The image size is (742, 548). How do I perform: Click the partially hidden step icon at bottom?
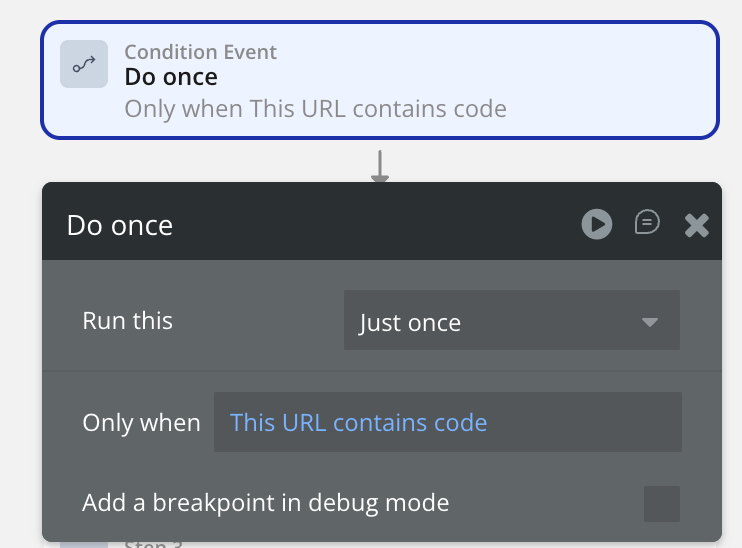click(x=84, y=544)
